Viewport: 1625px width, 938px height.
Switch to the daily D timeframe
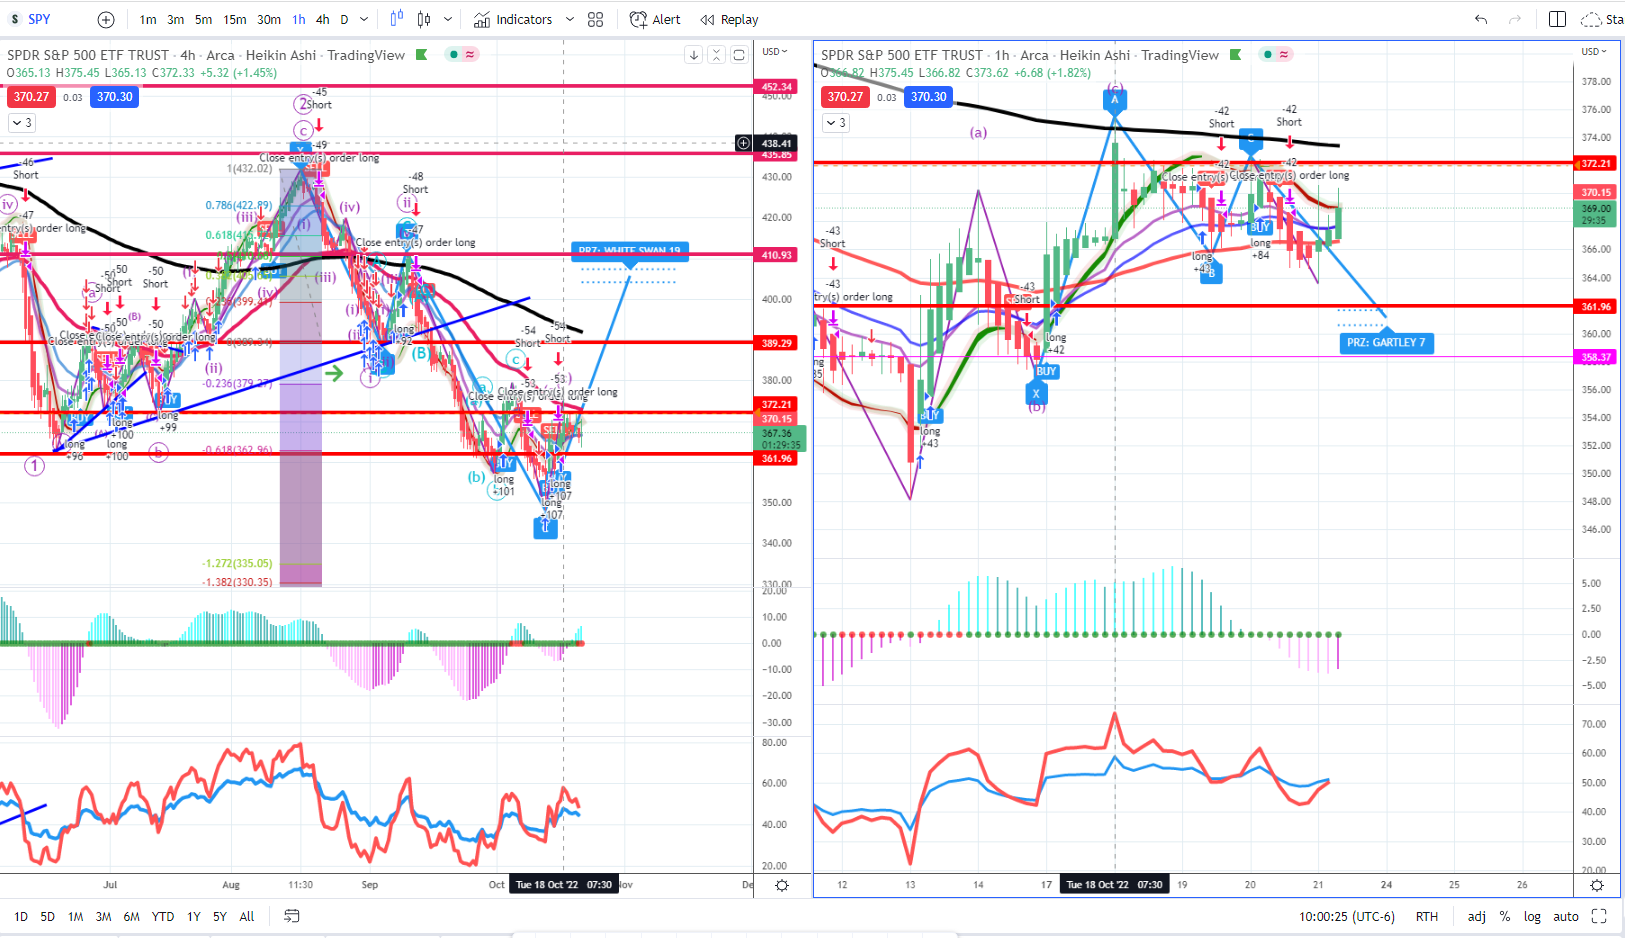344,19
